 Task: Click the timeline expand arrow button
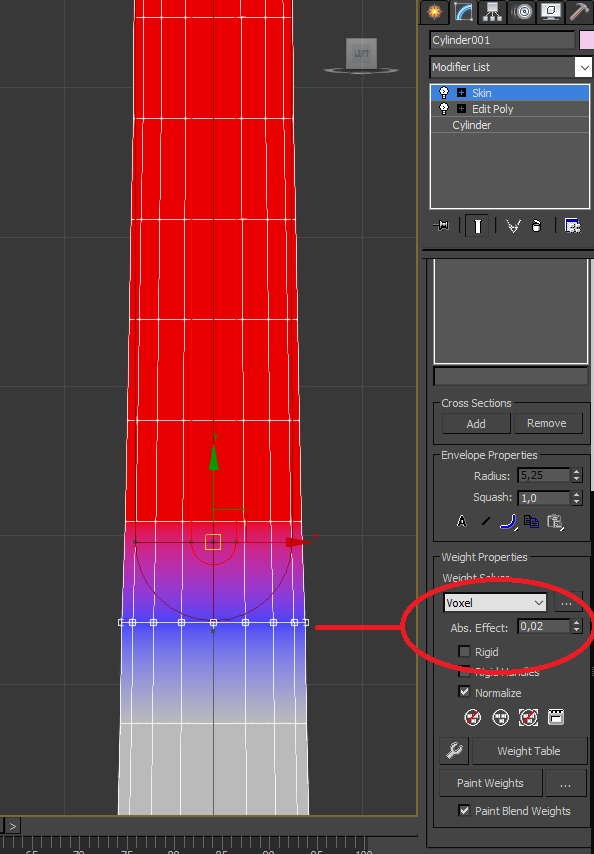pyautogui.click(x=12, y=826)
